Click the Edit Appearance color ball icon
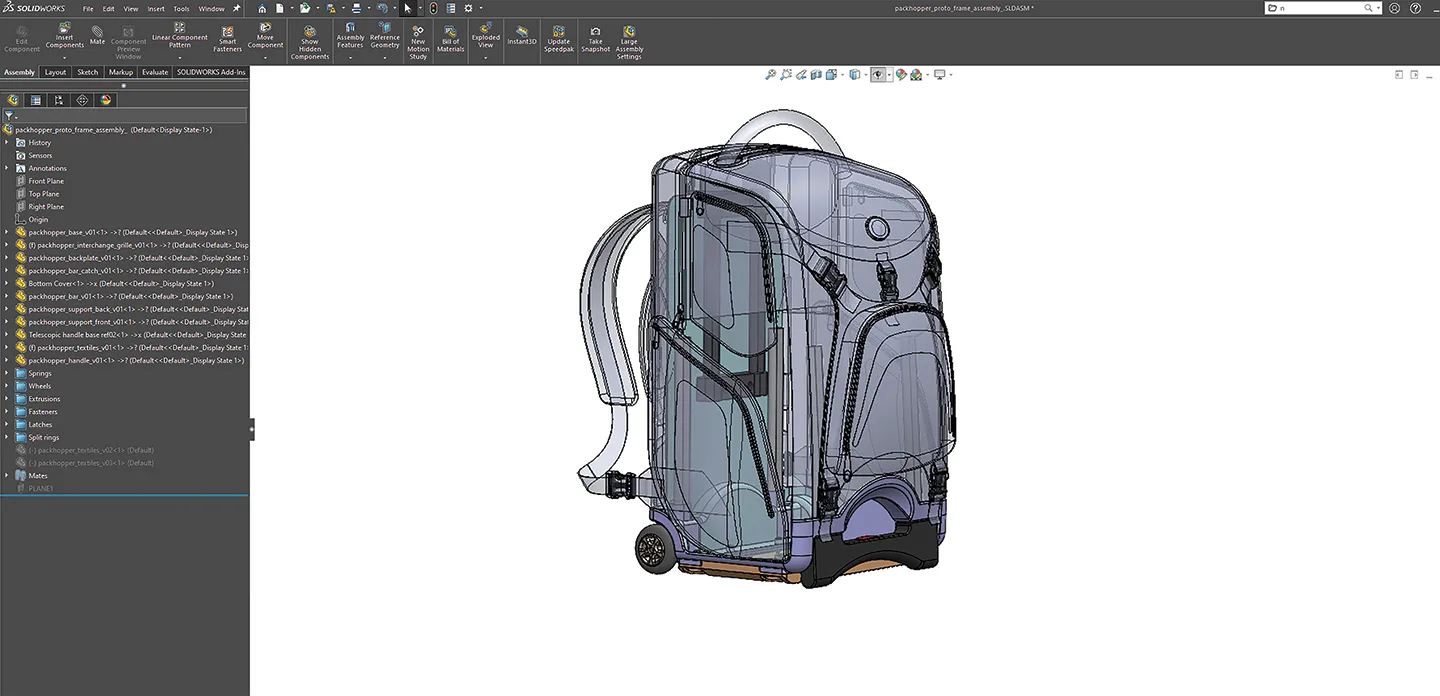1440x696 pixels. [x=901, y=74]
